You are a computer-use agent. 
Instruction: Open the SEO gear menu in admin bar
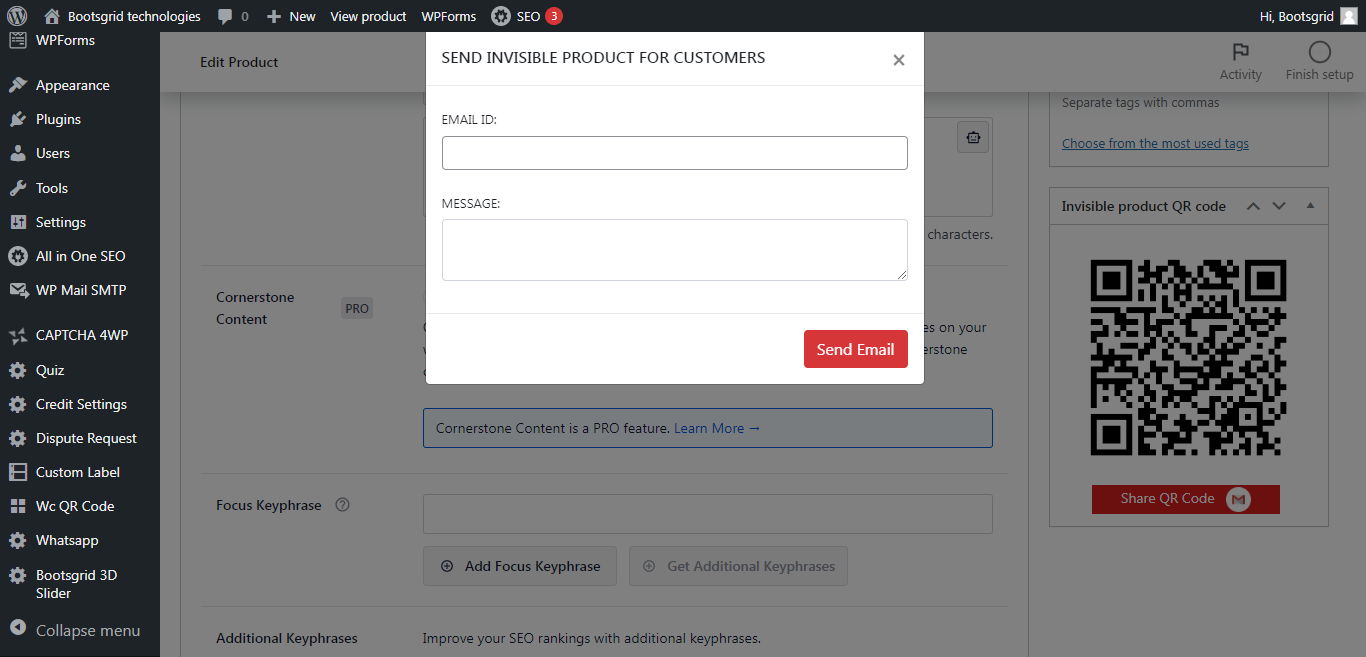pos(527,16)
